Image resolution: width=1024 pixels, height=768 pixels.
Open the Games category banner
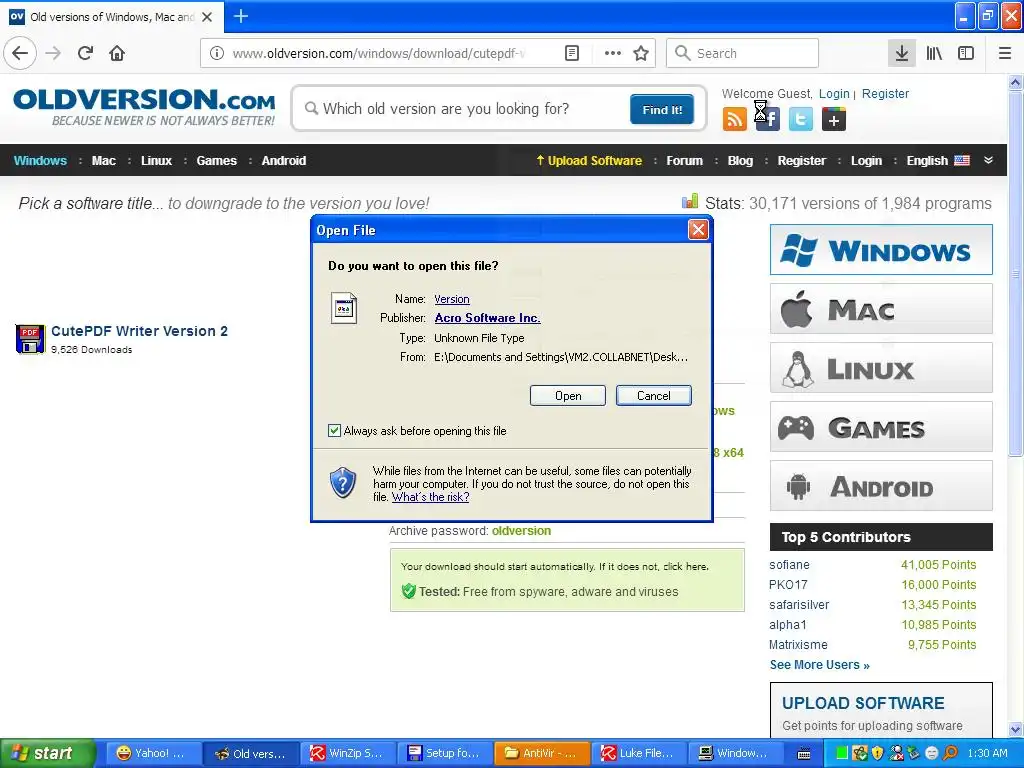pos(881,427)
